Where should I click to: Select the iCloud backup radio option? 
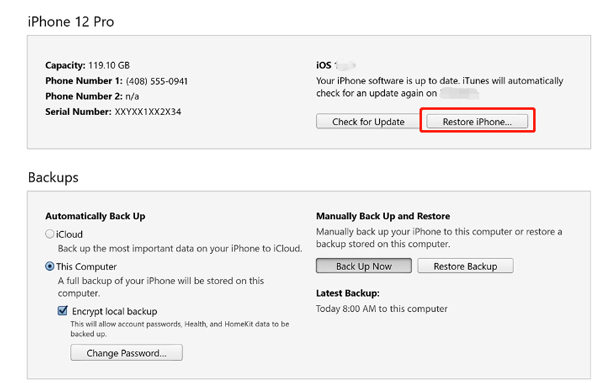tap(49, 234)
